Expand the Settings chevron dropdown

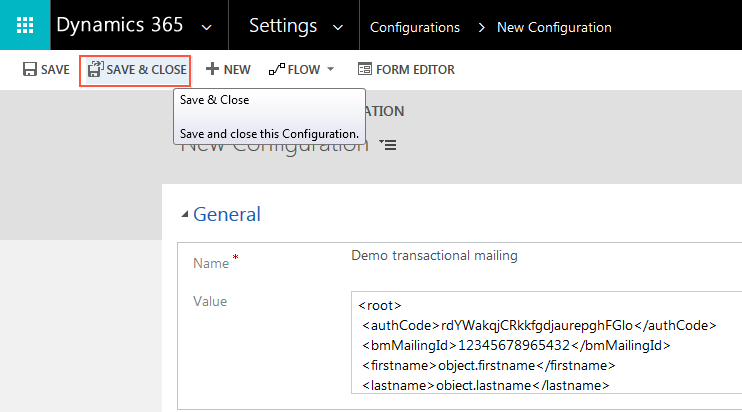(x=337, y=26)
